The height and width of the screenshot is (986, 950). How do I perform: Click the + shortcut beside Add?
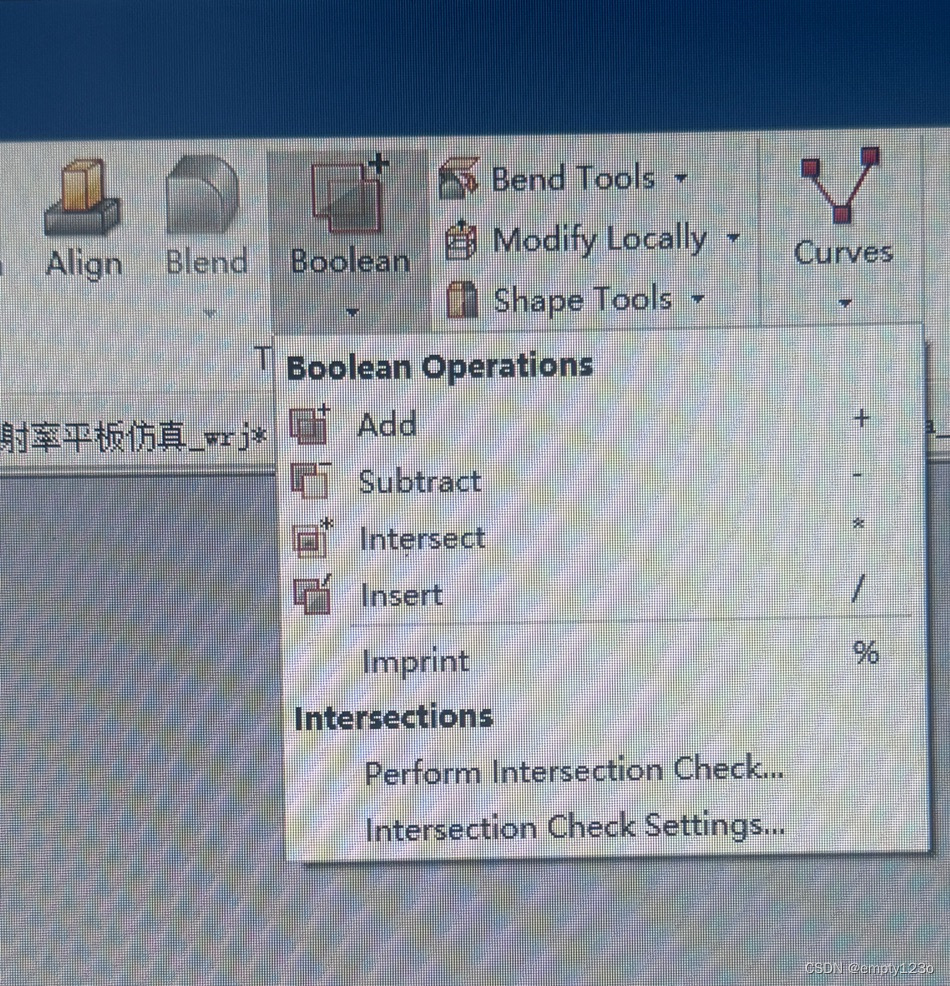click(862, 418)
